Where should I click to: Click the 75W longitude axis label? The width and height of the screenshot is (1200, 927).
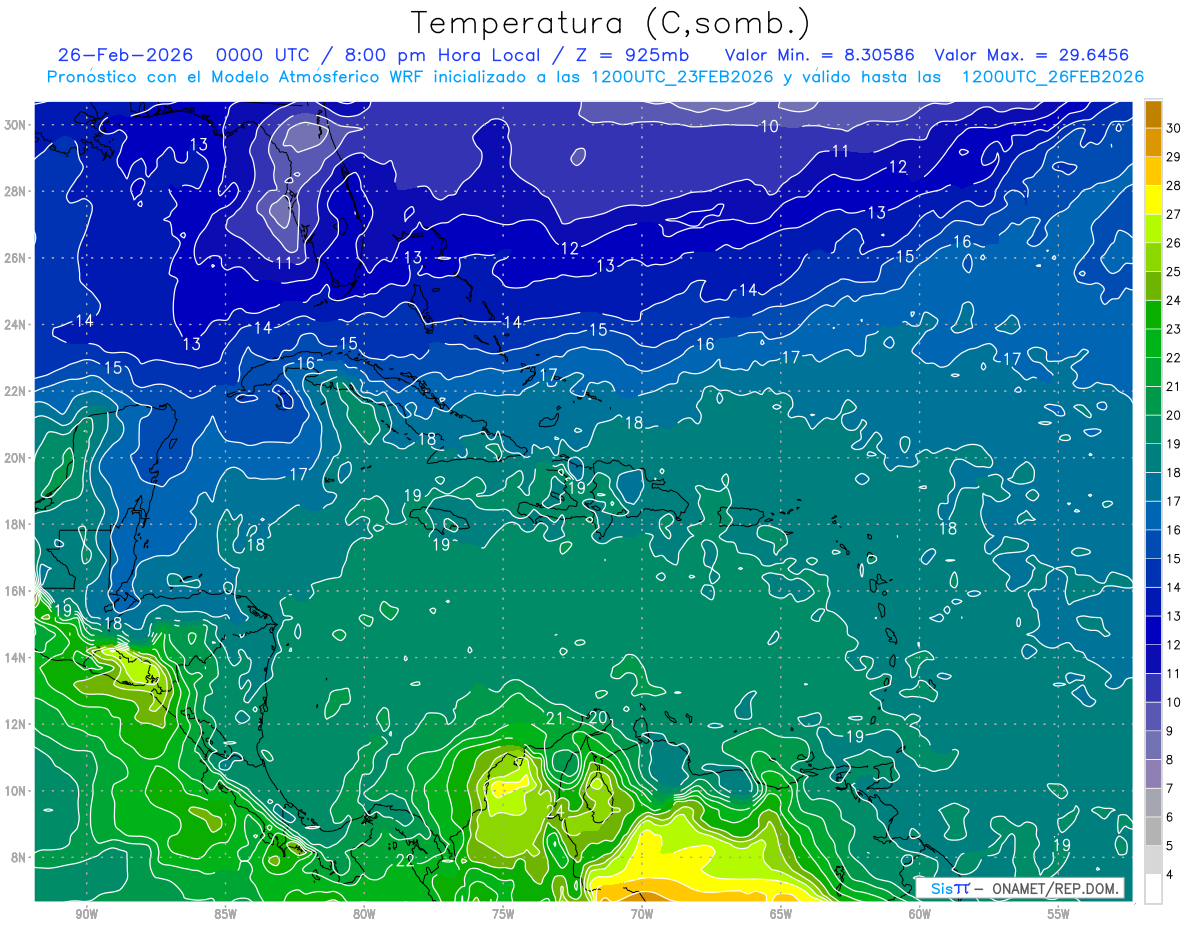503,914
